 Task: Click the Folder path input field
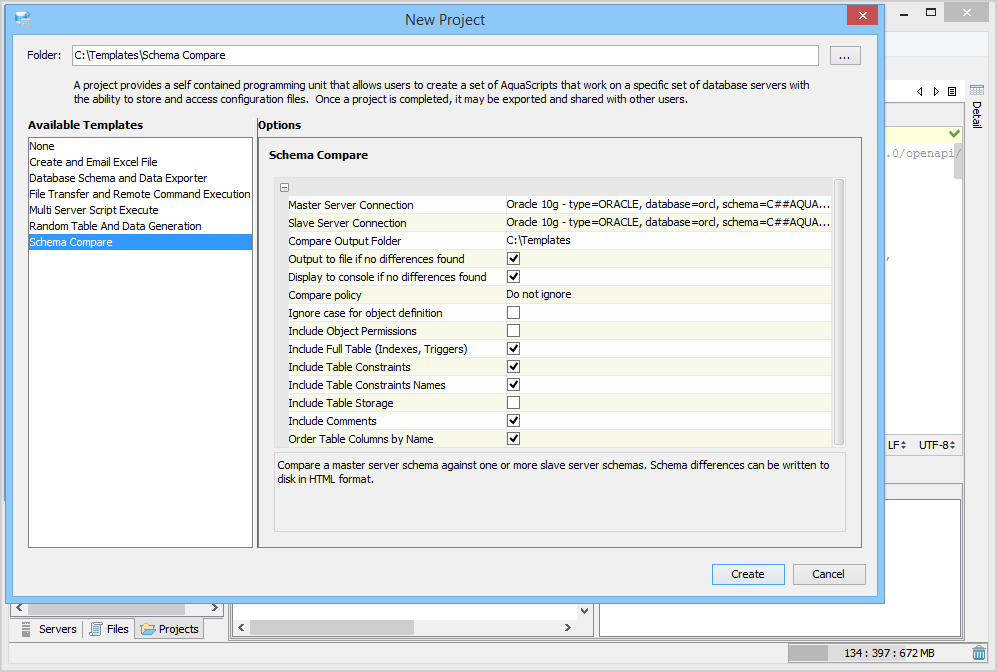[x=444, y=56]
